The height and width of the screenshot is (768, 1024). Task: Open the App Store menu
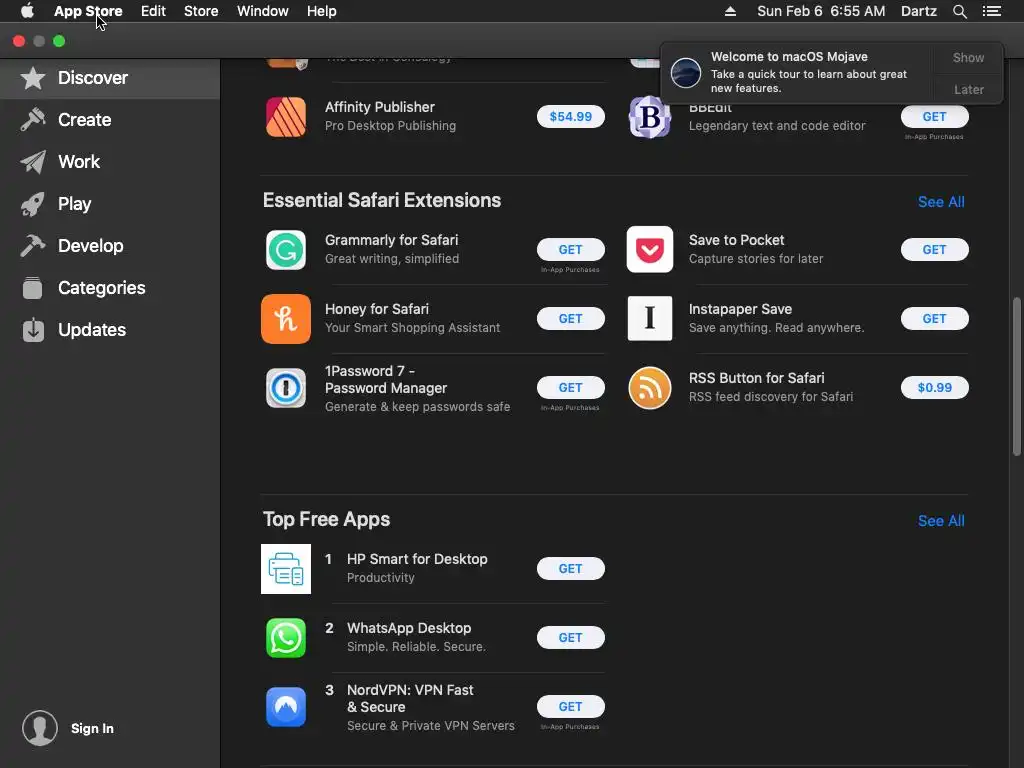(88, 11)
